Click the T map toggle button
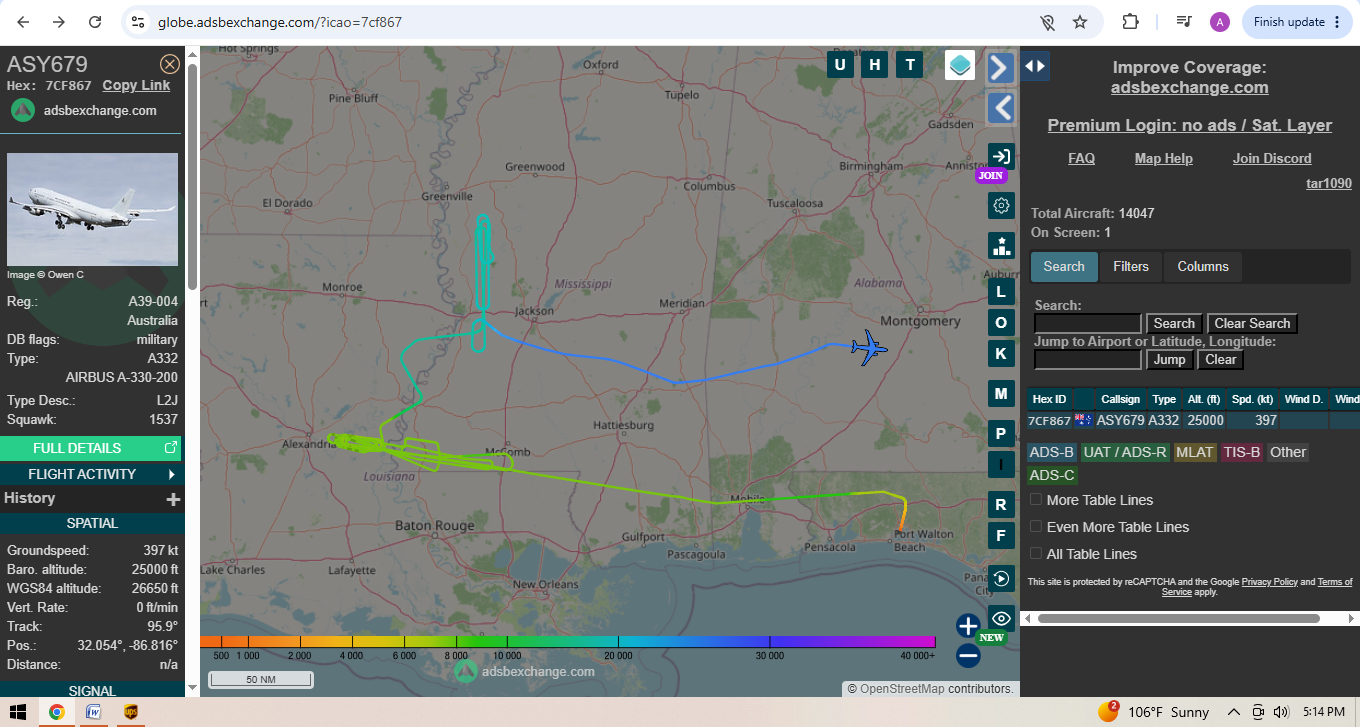The height and width of the screenshot is (727, 1360). point(910,65)
